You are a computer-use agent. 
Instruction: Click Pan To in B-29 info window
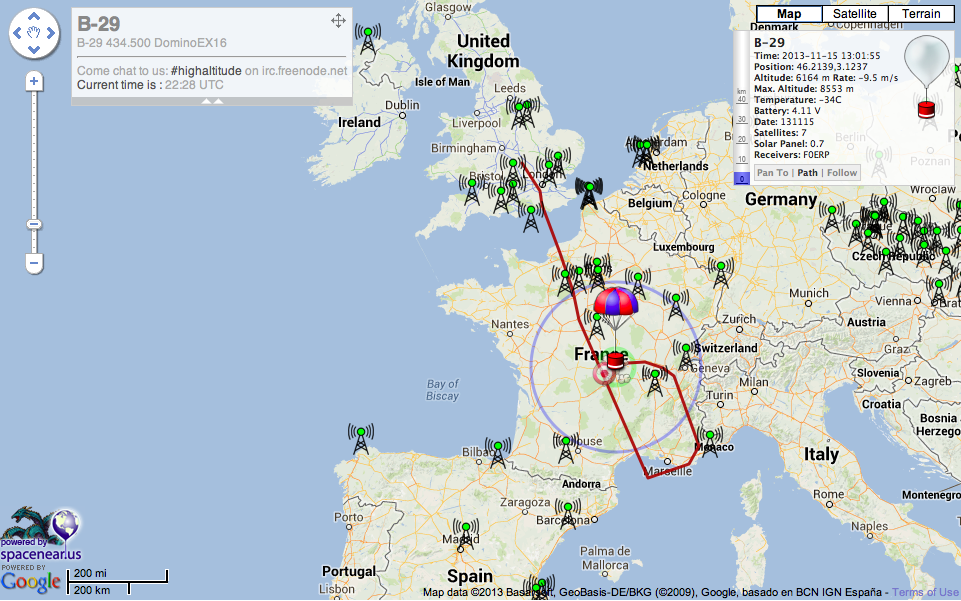[772, 173]
